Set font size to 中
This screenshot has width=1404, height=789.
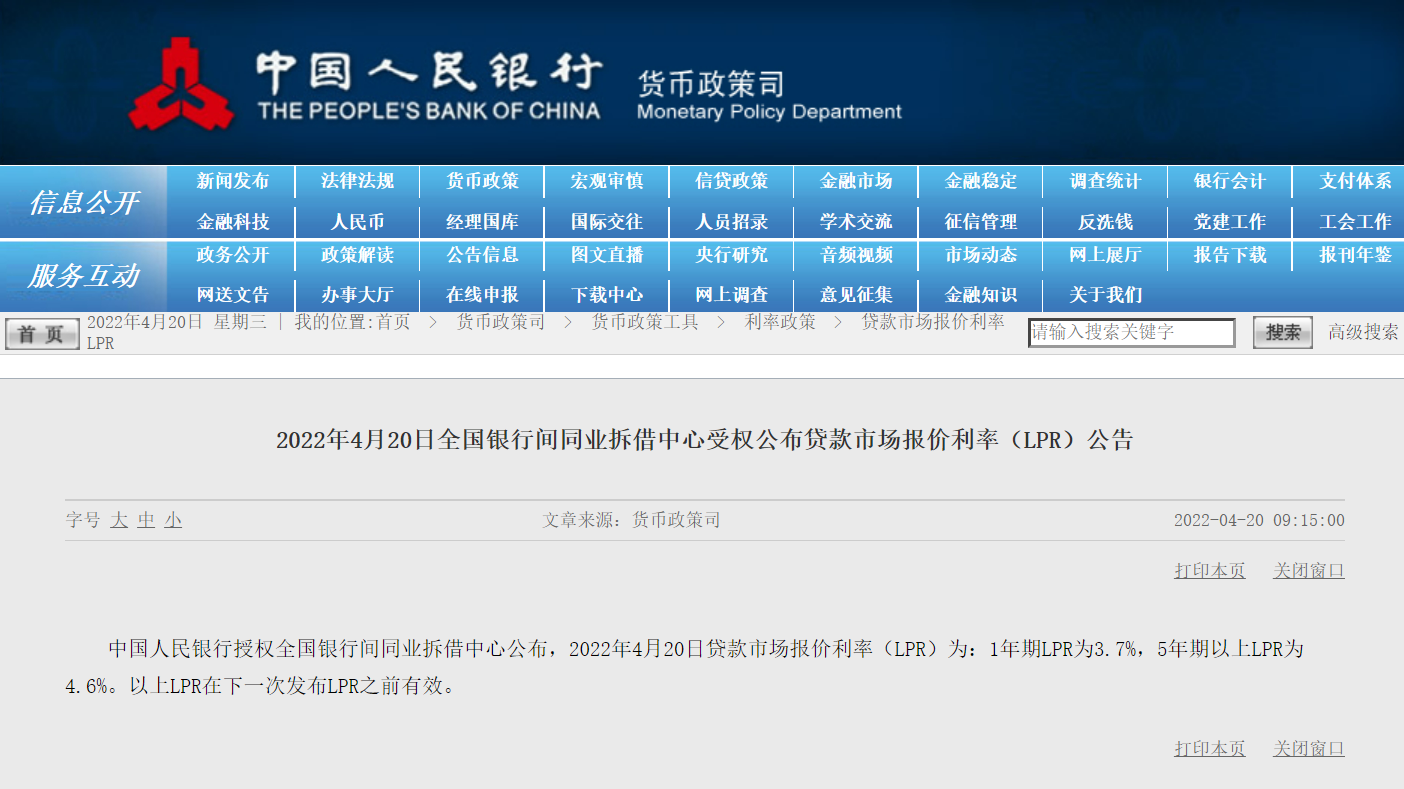[x=146, y=520]
